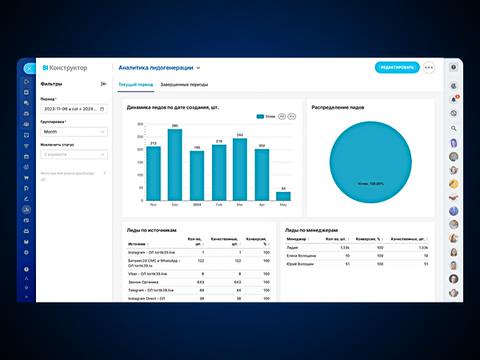
Task: Switch to the Текущий период tab
Action: pos(136,85)
